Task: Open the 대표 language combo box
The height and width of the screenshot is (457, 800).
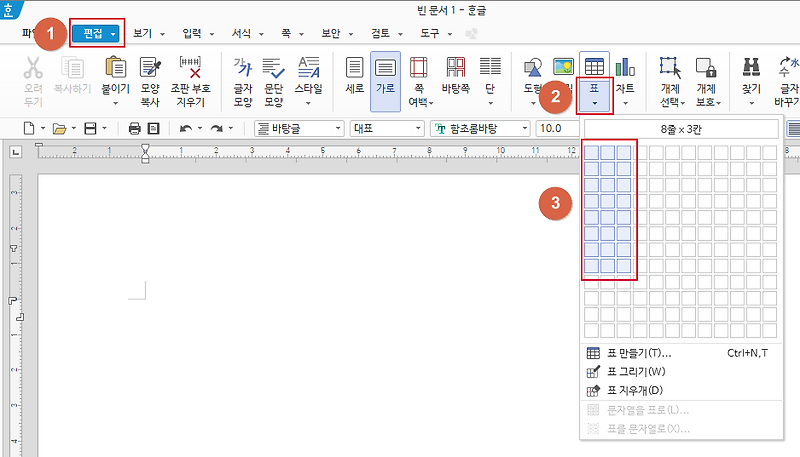Action: pos(387,129)
